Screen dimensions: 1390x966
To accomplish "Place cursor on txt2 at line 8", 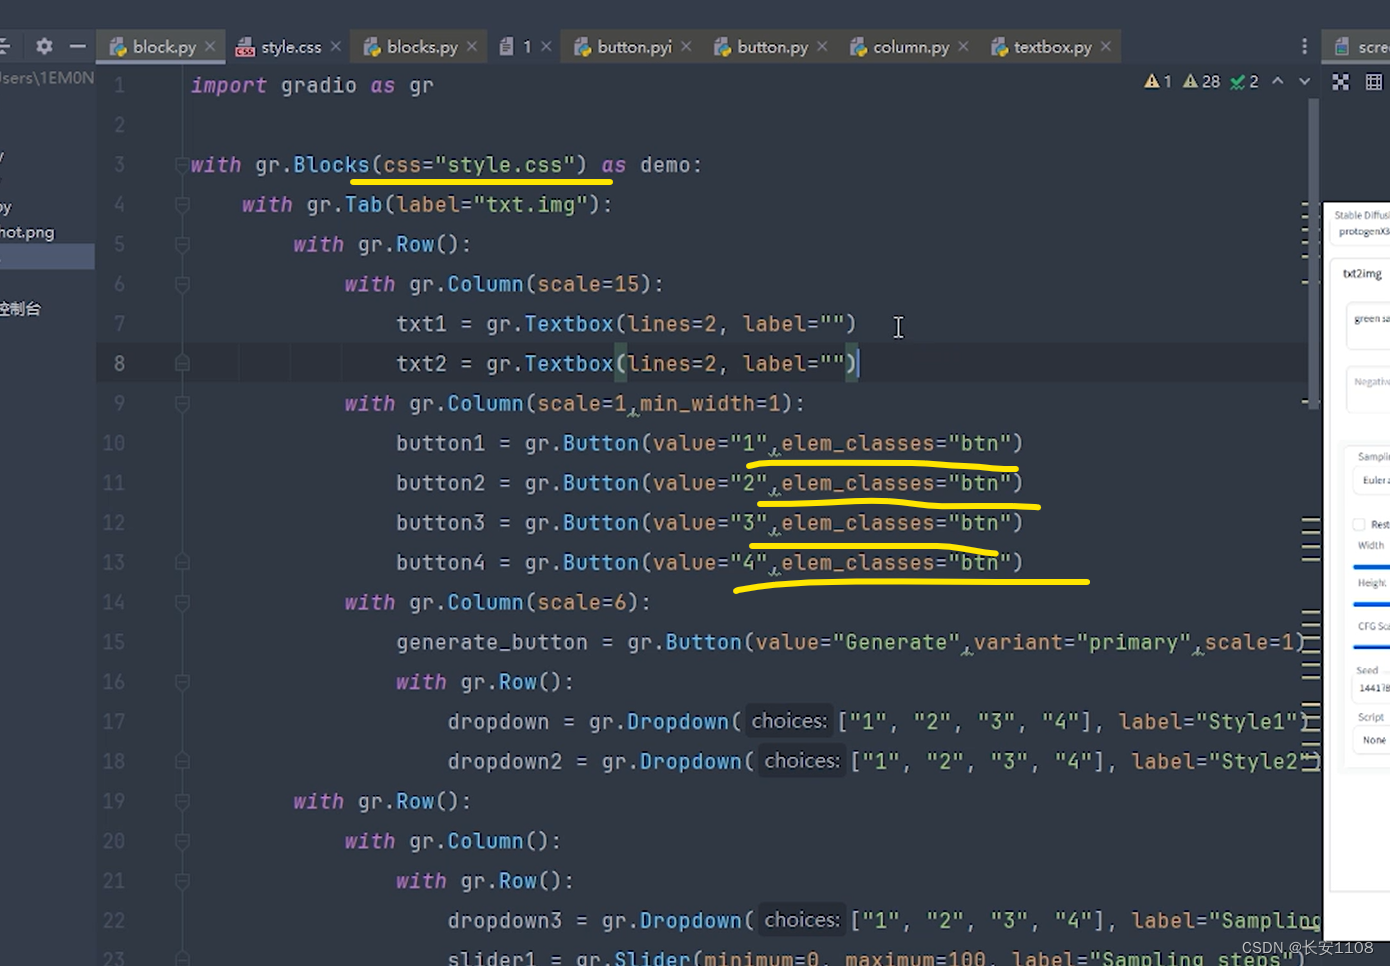I will coord(421,364).
